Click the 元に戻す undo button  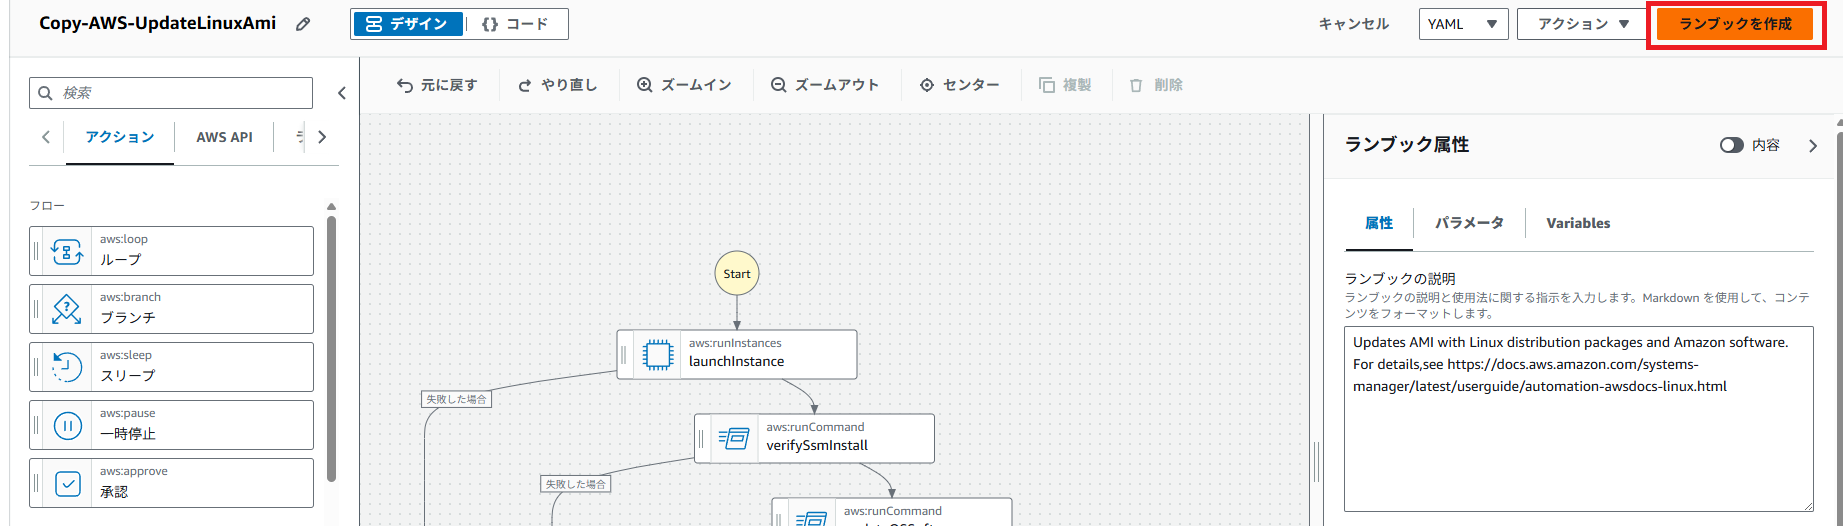[x=437, y=85]
